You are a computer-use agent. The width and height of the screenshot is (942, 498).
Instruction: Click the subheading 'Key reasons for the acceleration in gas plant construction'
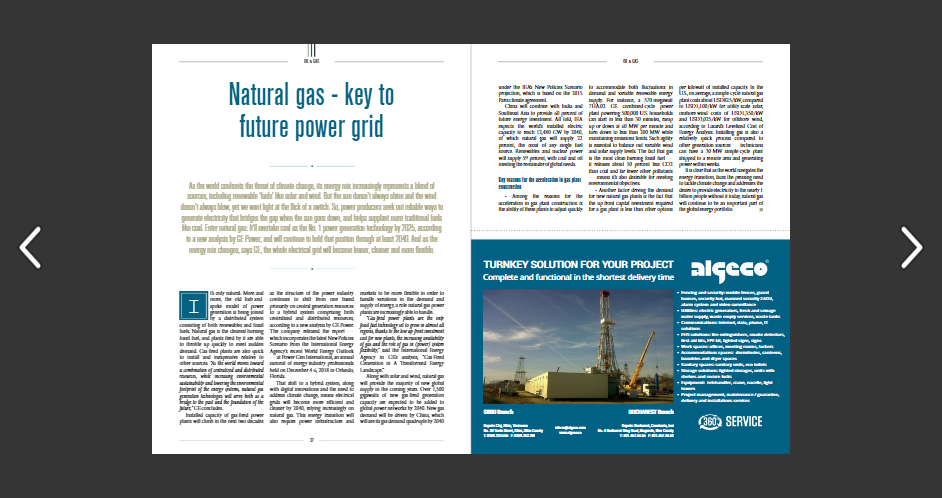tap(540, 183)
